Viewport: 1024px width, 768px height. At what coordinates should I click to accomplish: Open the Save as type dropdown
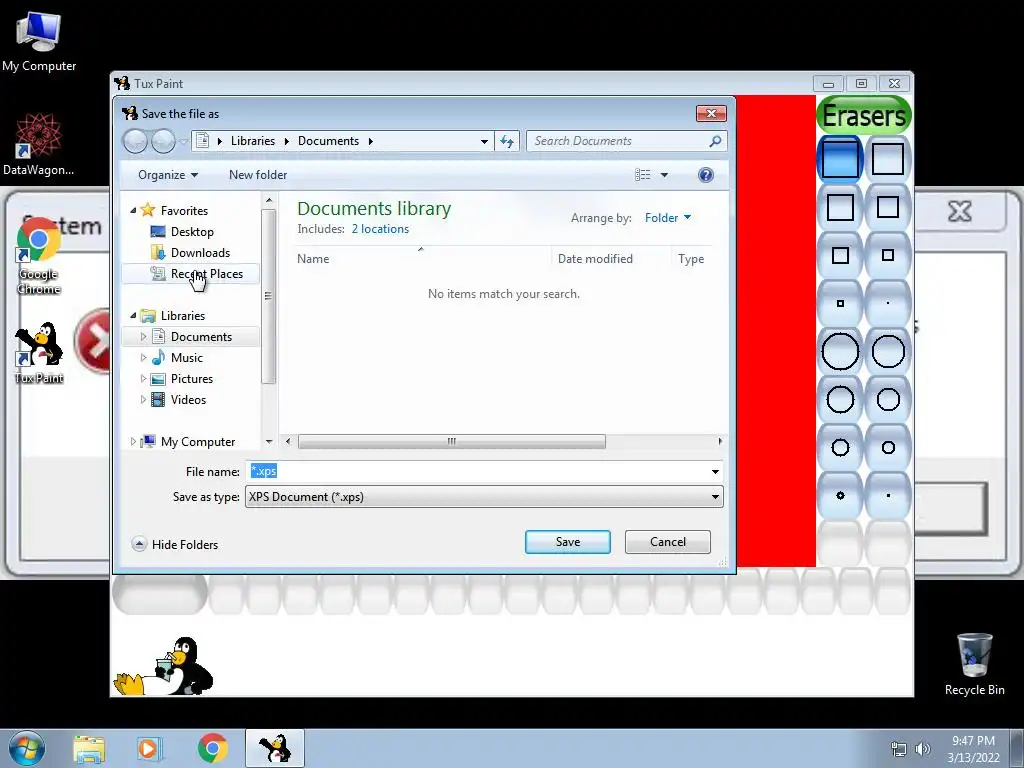click(x=715, y=497)
